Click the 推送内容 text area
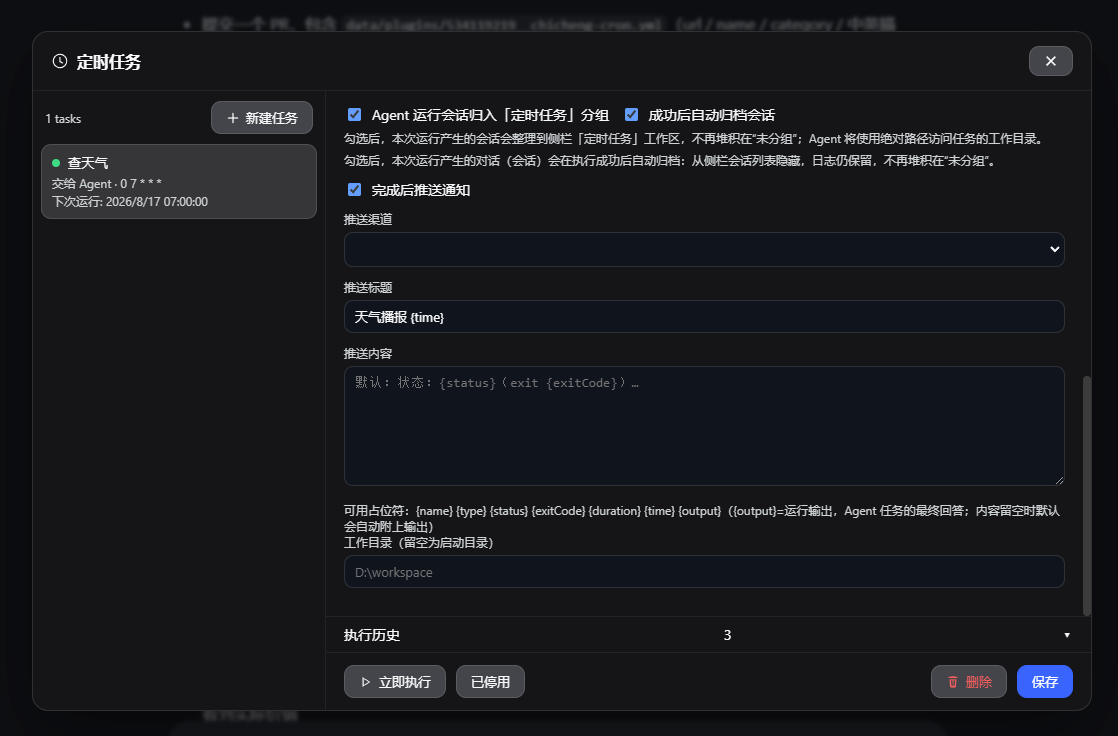 (704, 426)
